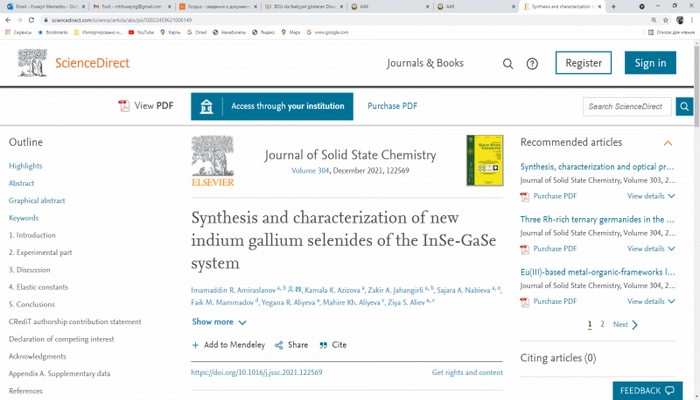Click the Register button
The image size is (700, 400).
[x=584, y=63]
